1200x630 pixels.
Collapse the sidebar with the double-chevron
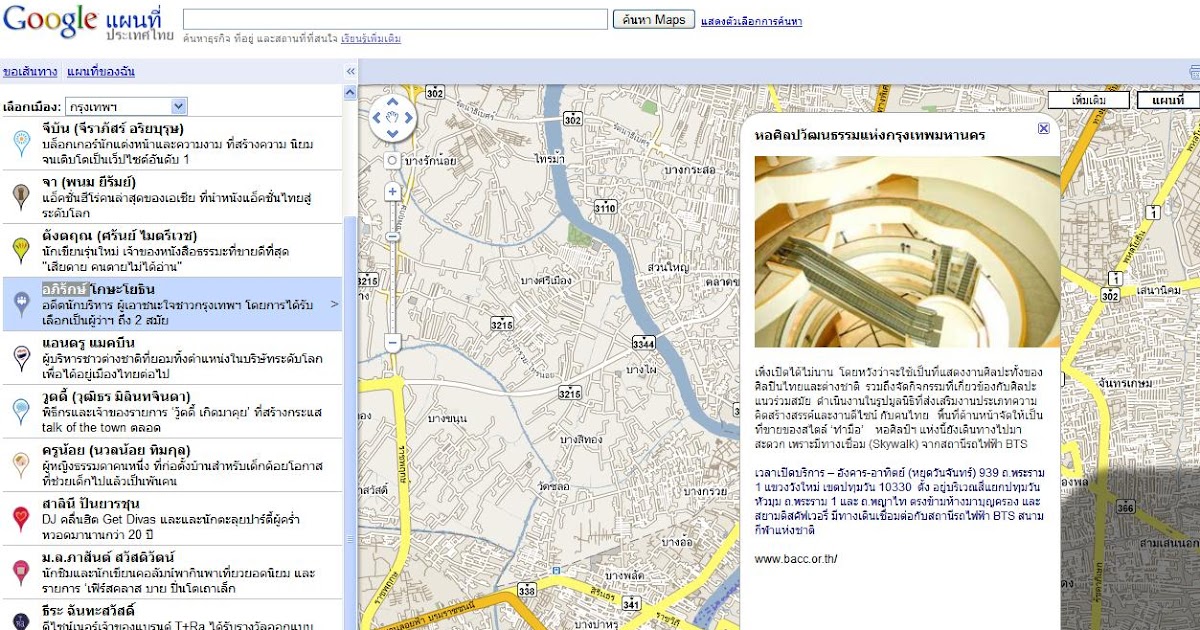(x=350, y=71)
